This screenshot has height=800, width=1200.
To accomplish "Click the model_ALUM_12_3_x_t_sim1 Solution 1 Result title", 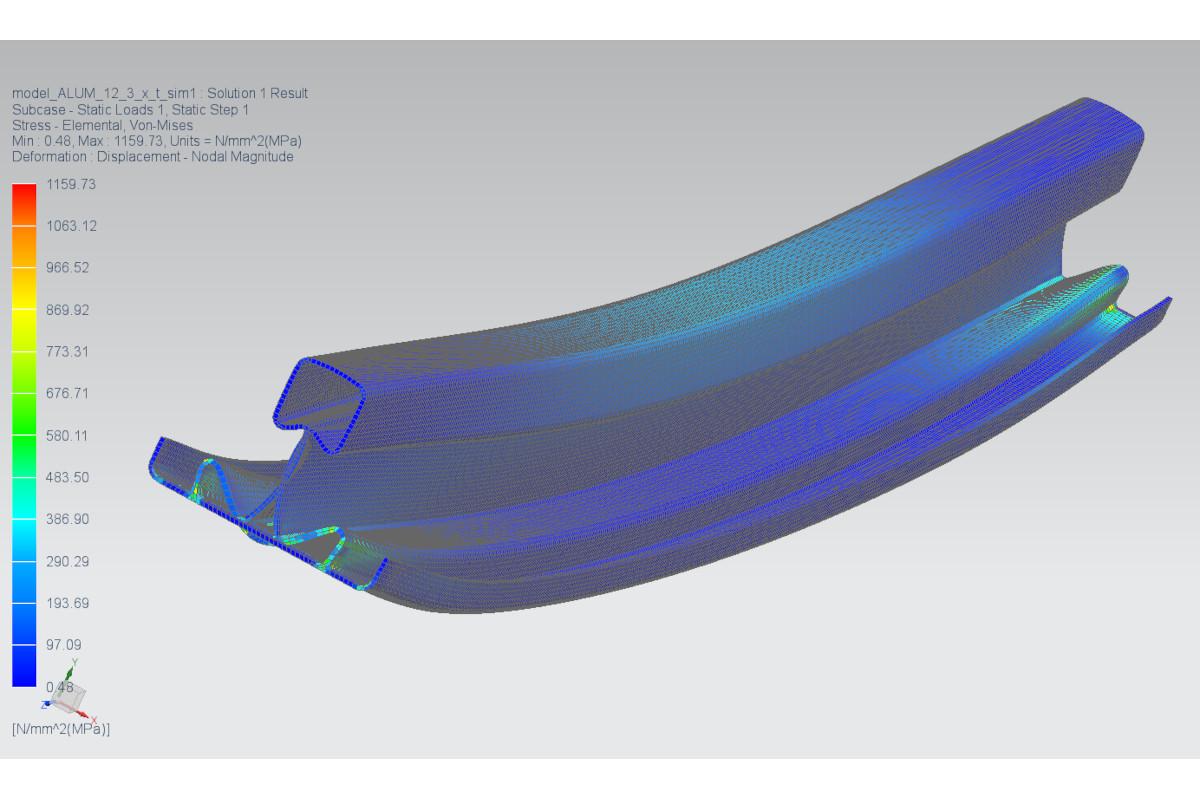I will (x=160, y=93).
